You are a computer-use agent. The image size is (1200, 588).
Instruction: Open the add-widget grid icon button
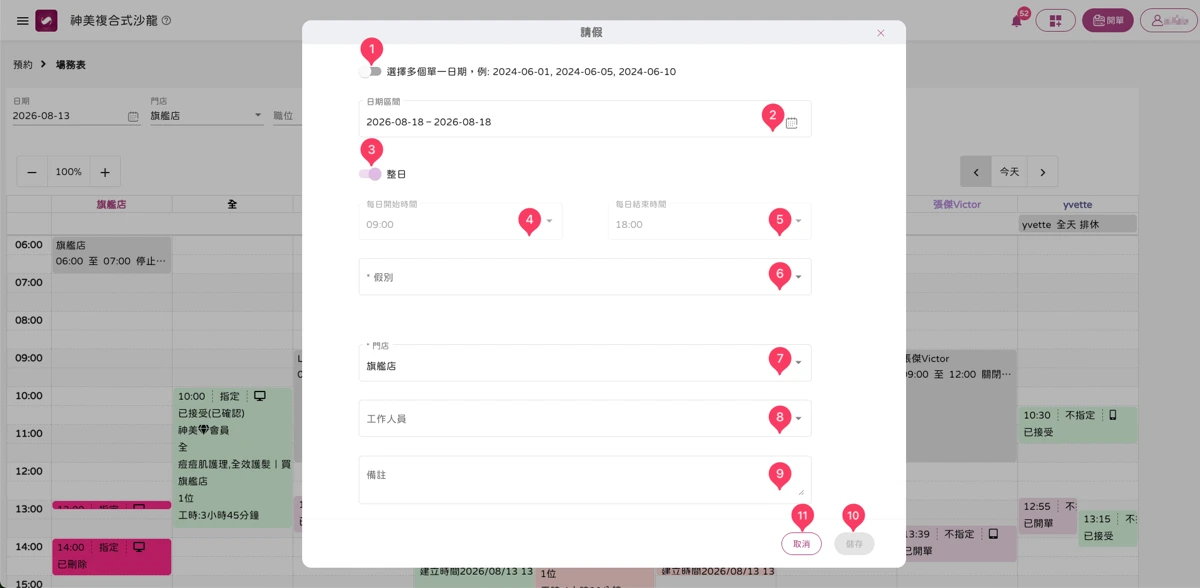click(1055, 20)
